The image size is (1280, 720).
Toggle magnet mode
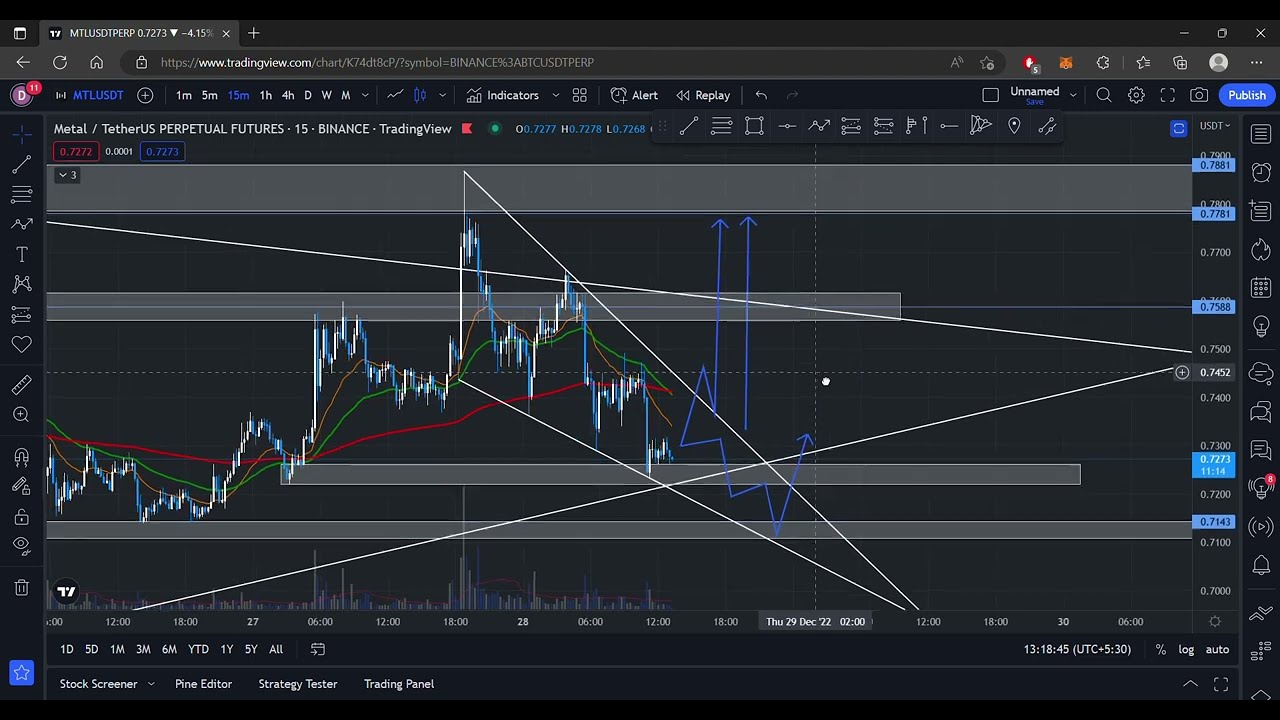coord(21,457)
